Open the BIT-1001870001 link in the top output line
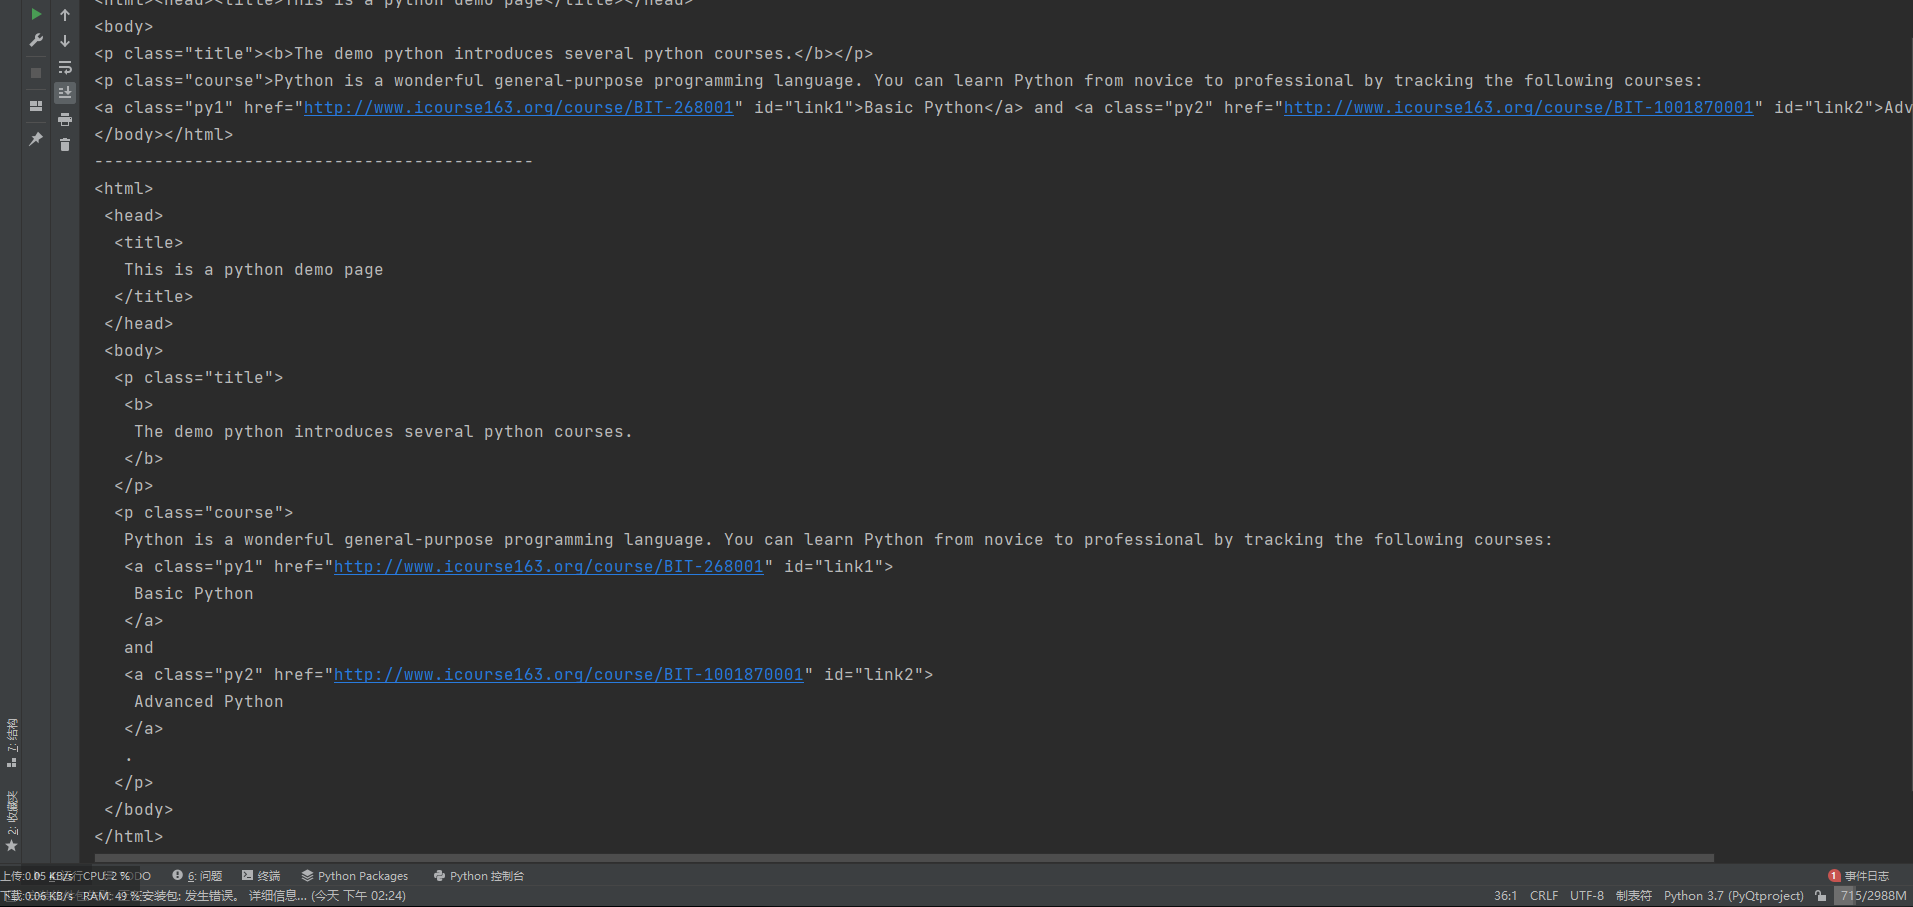This screenshot has height=907, width=1913. (x=1518, y=107)
